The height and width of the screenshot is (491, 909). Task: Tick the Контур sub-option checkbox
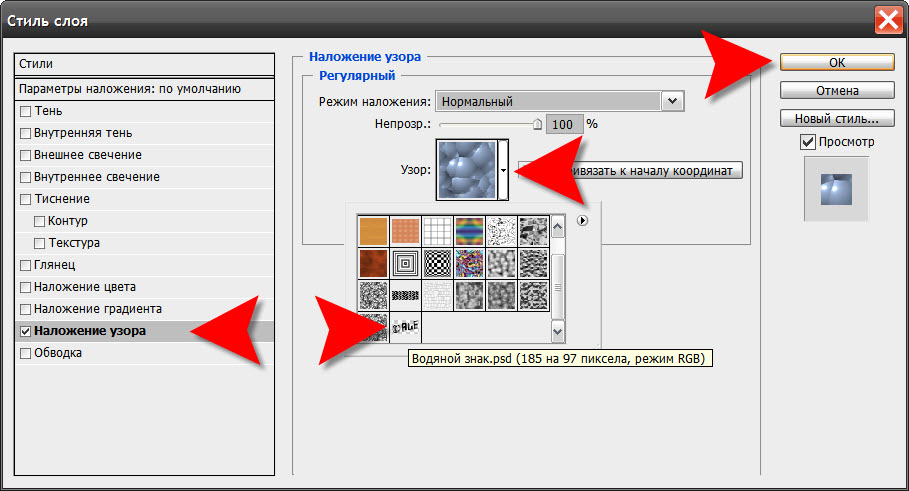coord(39,221)
